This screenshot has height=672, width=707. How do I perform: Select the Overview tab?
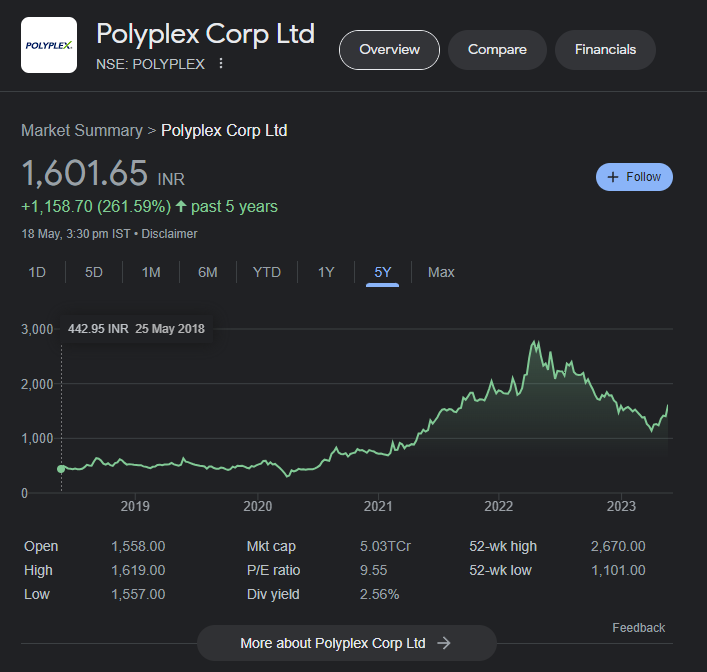389,50
